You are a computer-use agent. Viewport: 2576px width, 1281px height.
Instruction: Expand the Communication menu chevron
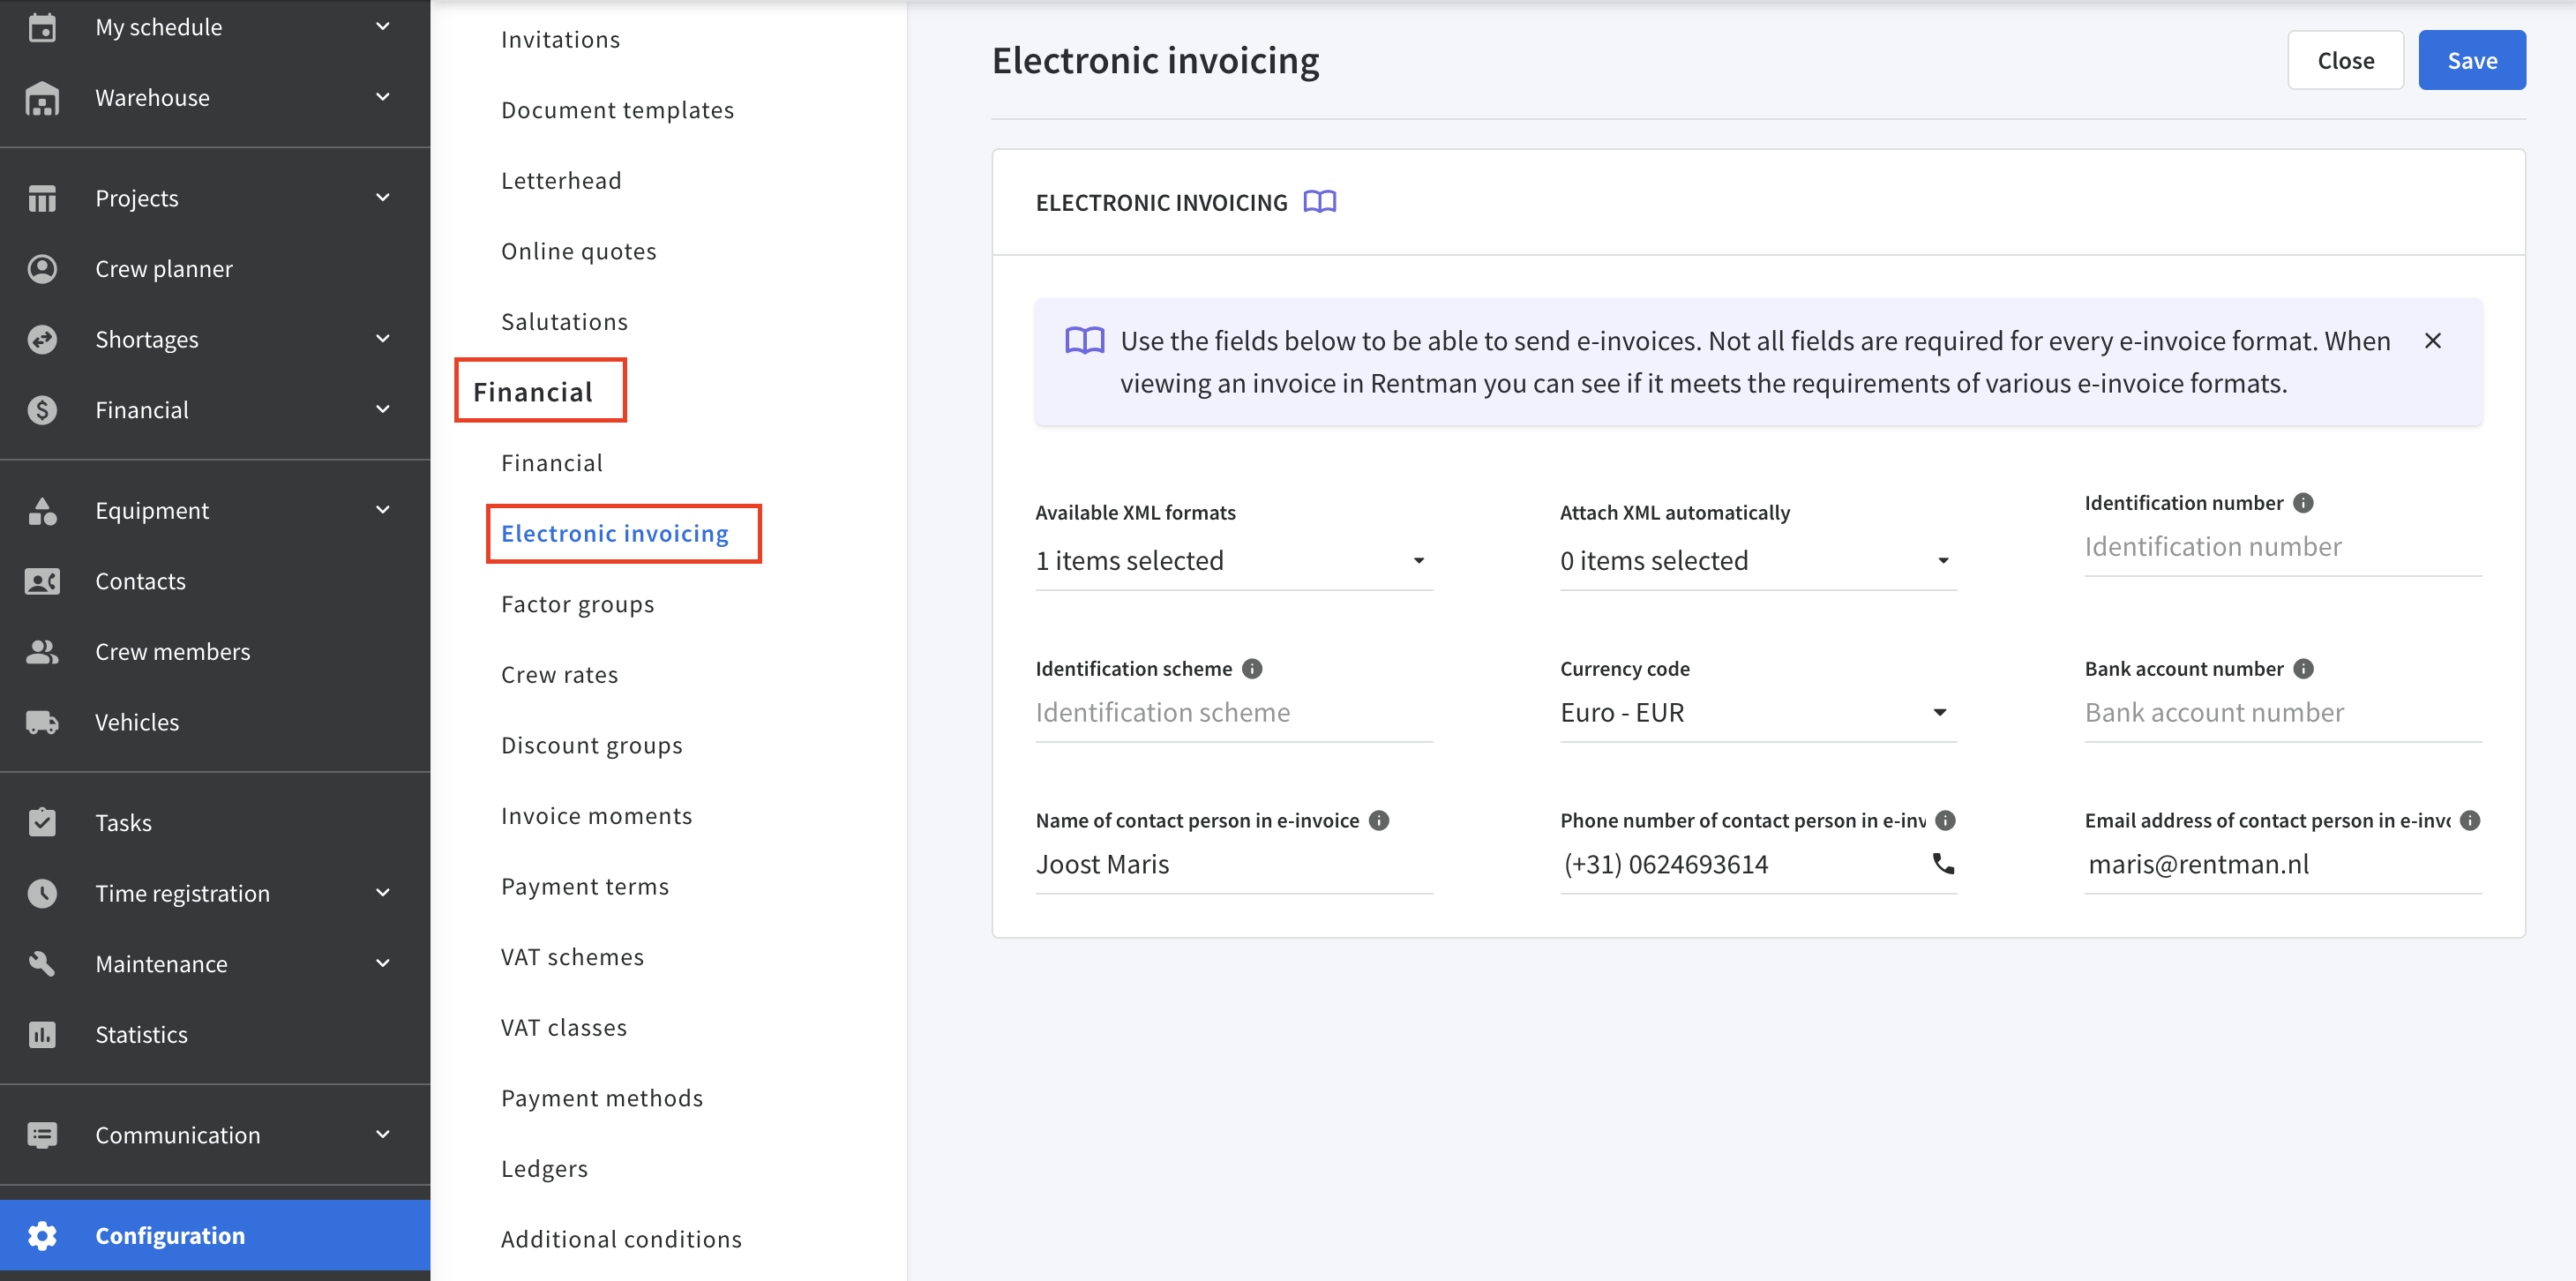pos(383,1135)
